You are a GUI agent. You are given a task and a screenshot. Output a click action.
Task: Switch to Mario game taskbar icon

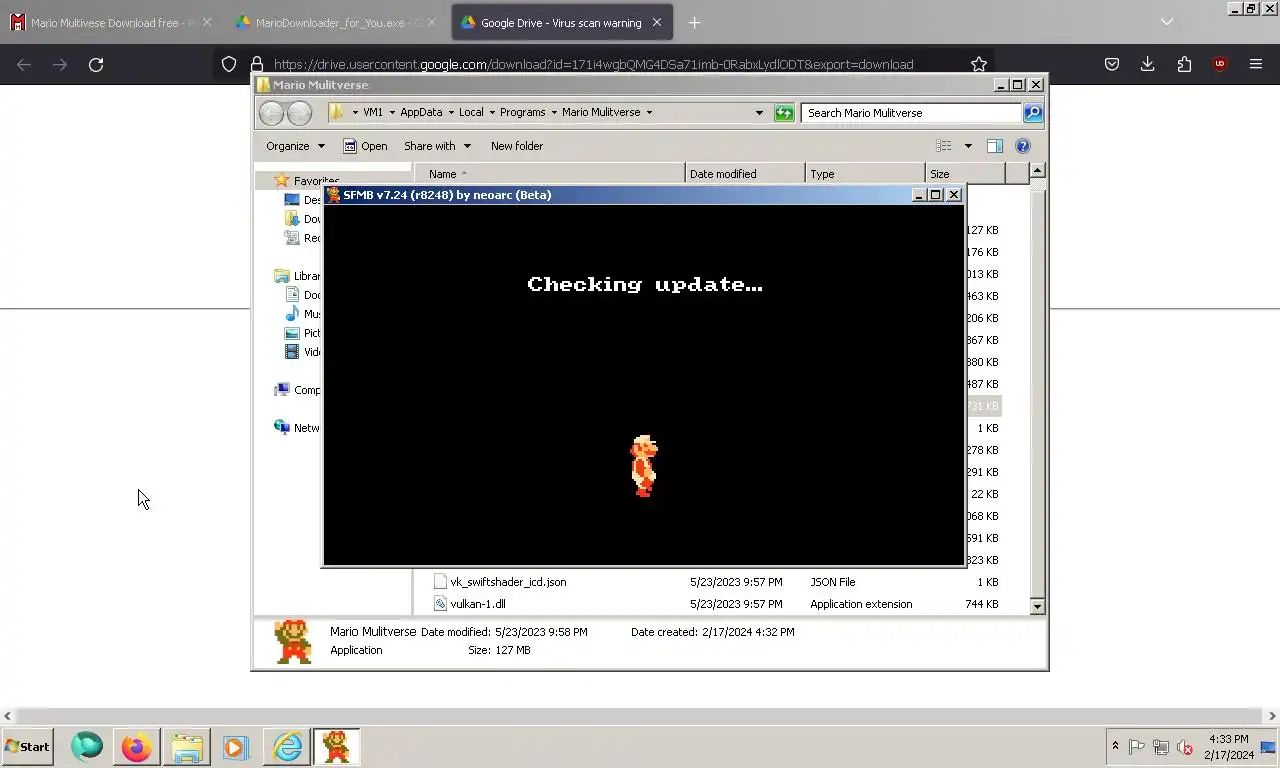point(337,747)
